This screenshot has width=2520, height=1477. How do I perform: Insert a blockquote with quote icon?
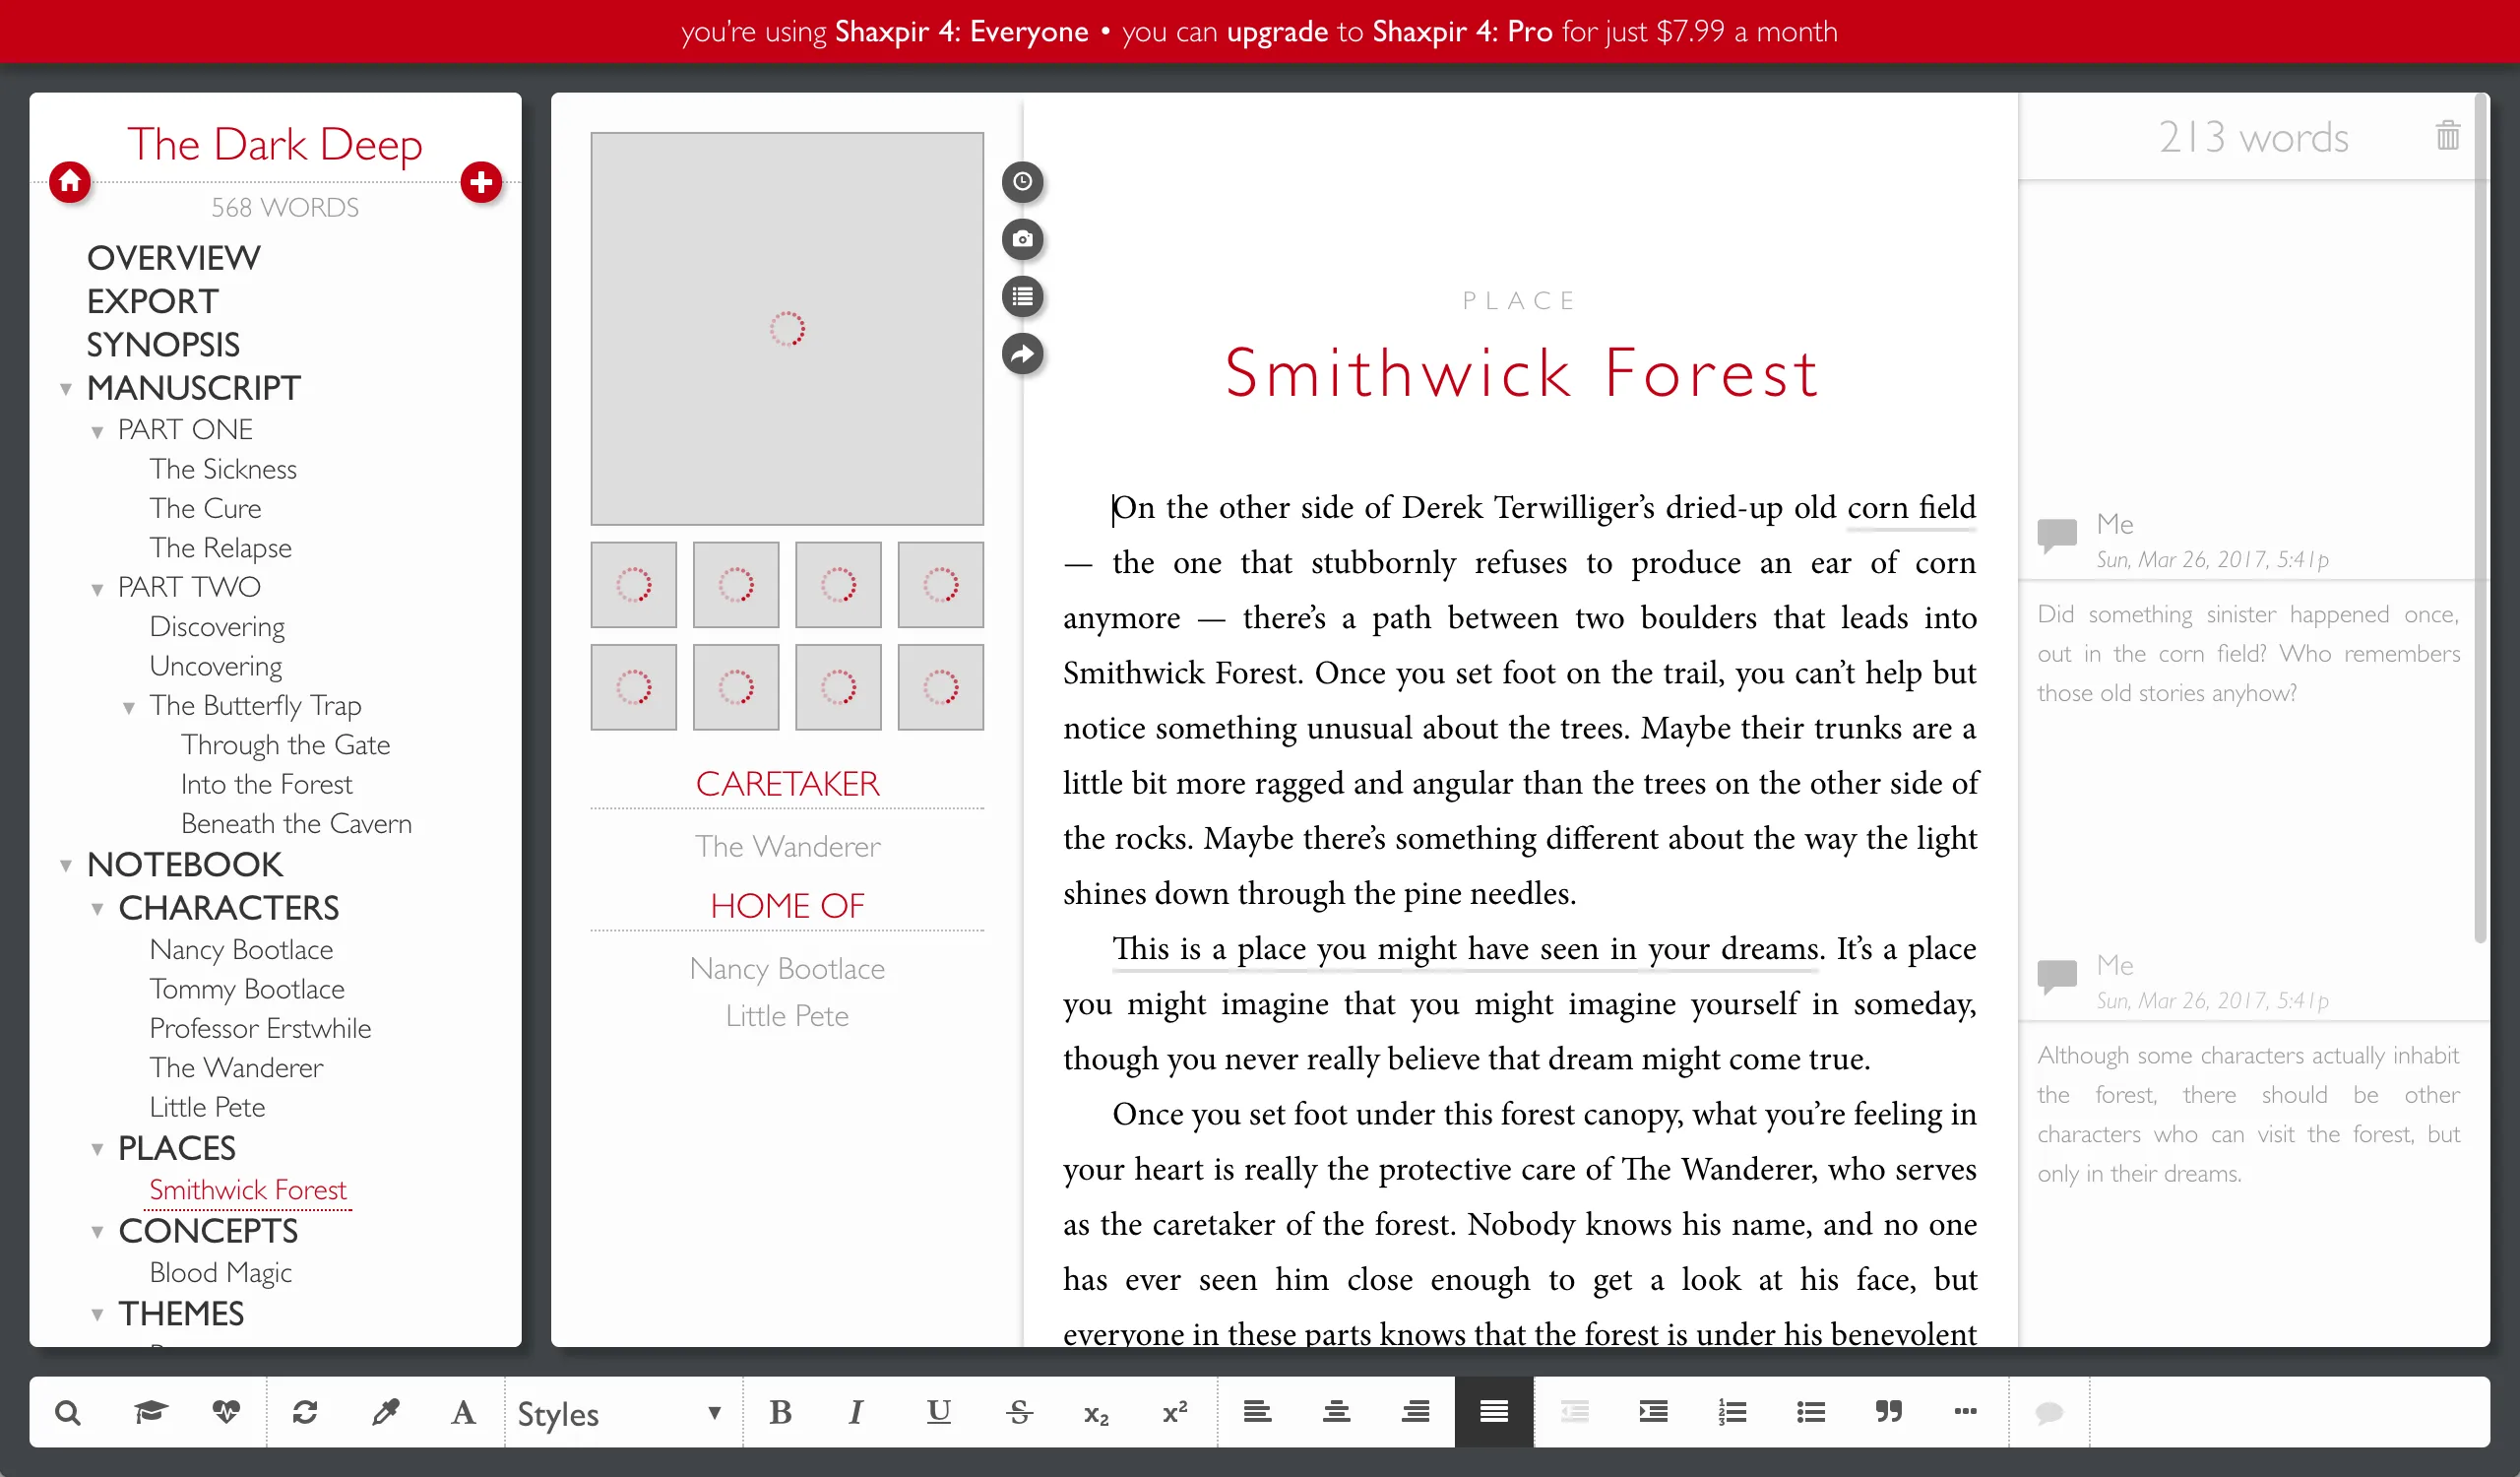coord(1888,1412)
